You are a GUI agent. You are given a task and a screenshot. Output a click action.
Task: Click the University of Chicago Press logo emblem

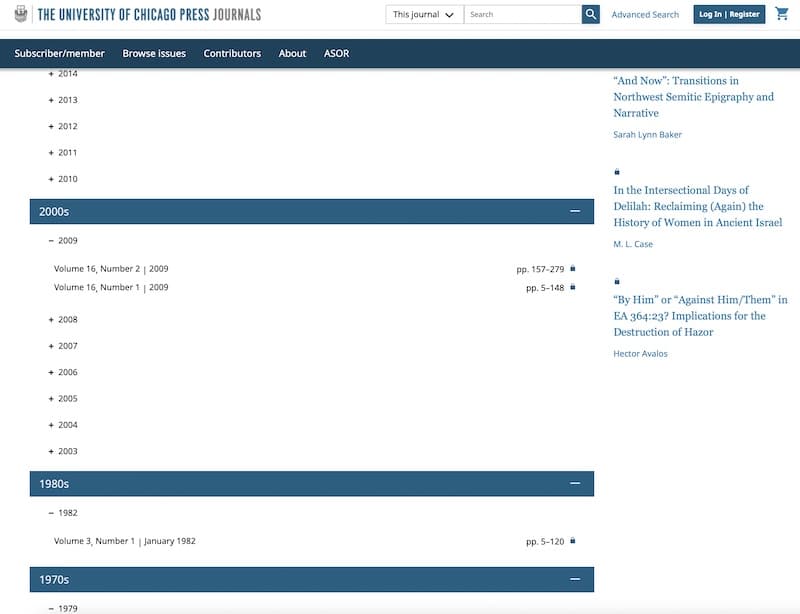pyautogui.click(x=21, y=14)
